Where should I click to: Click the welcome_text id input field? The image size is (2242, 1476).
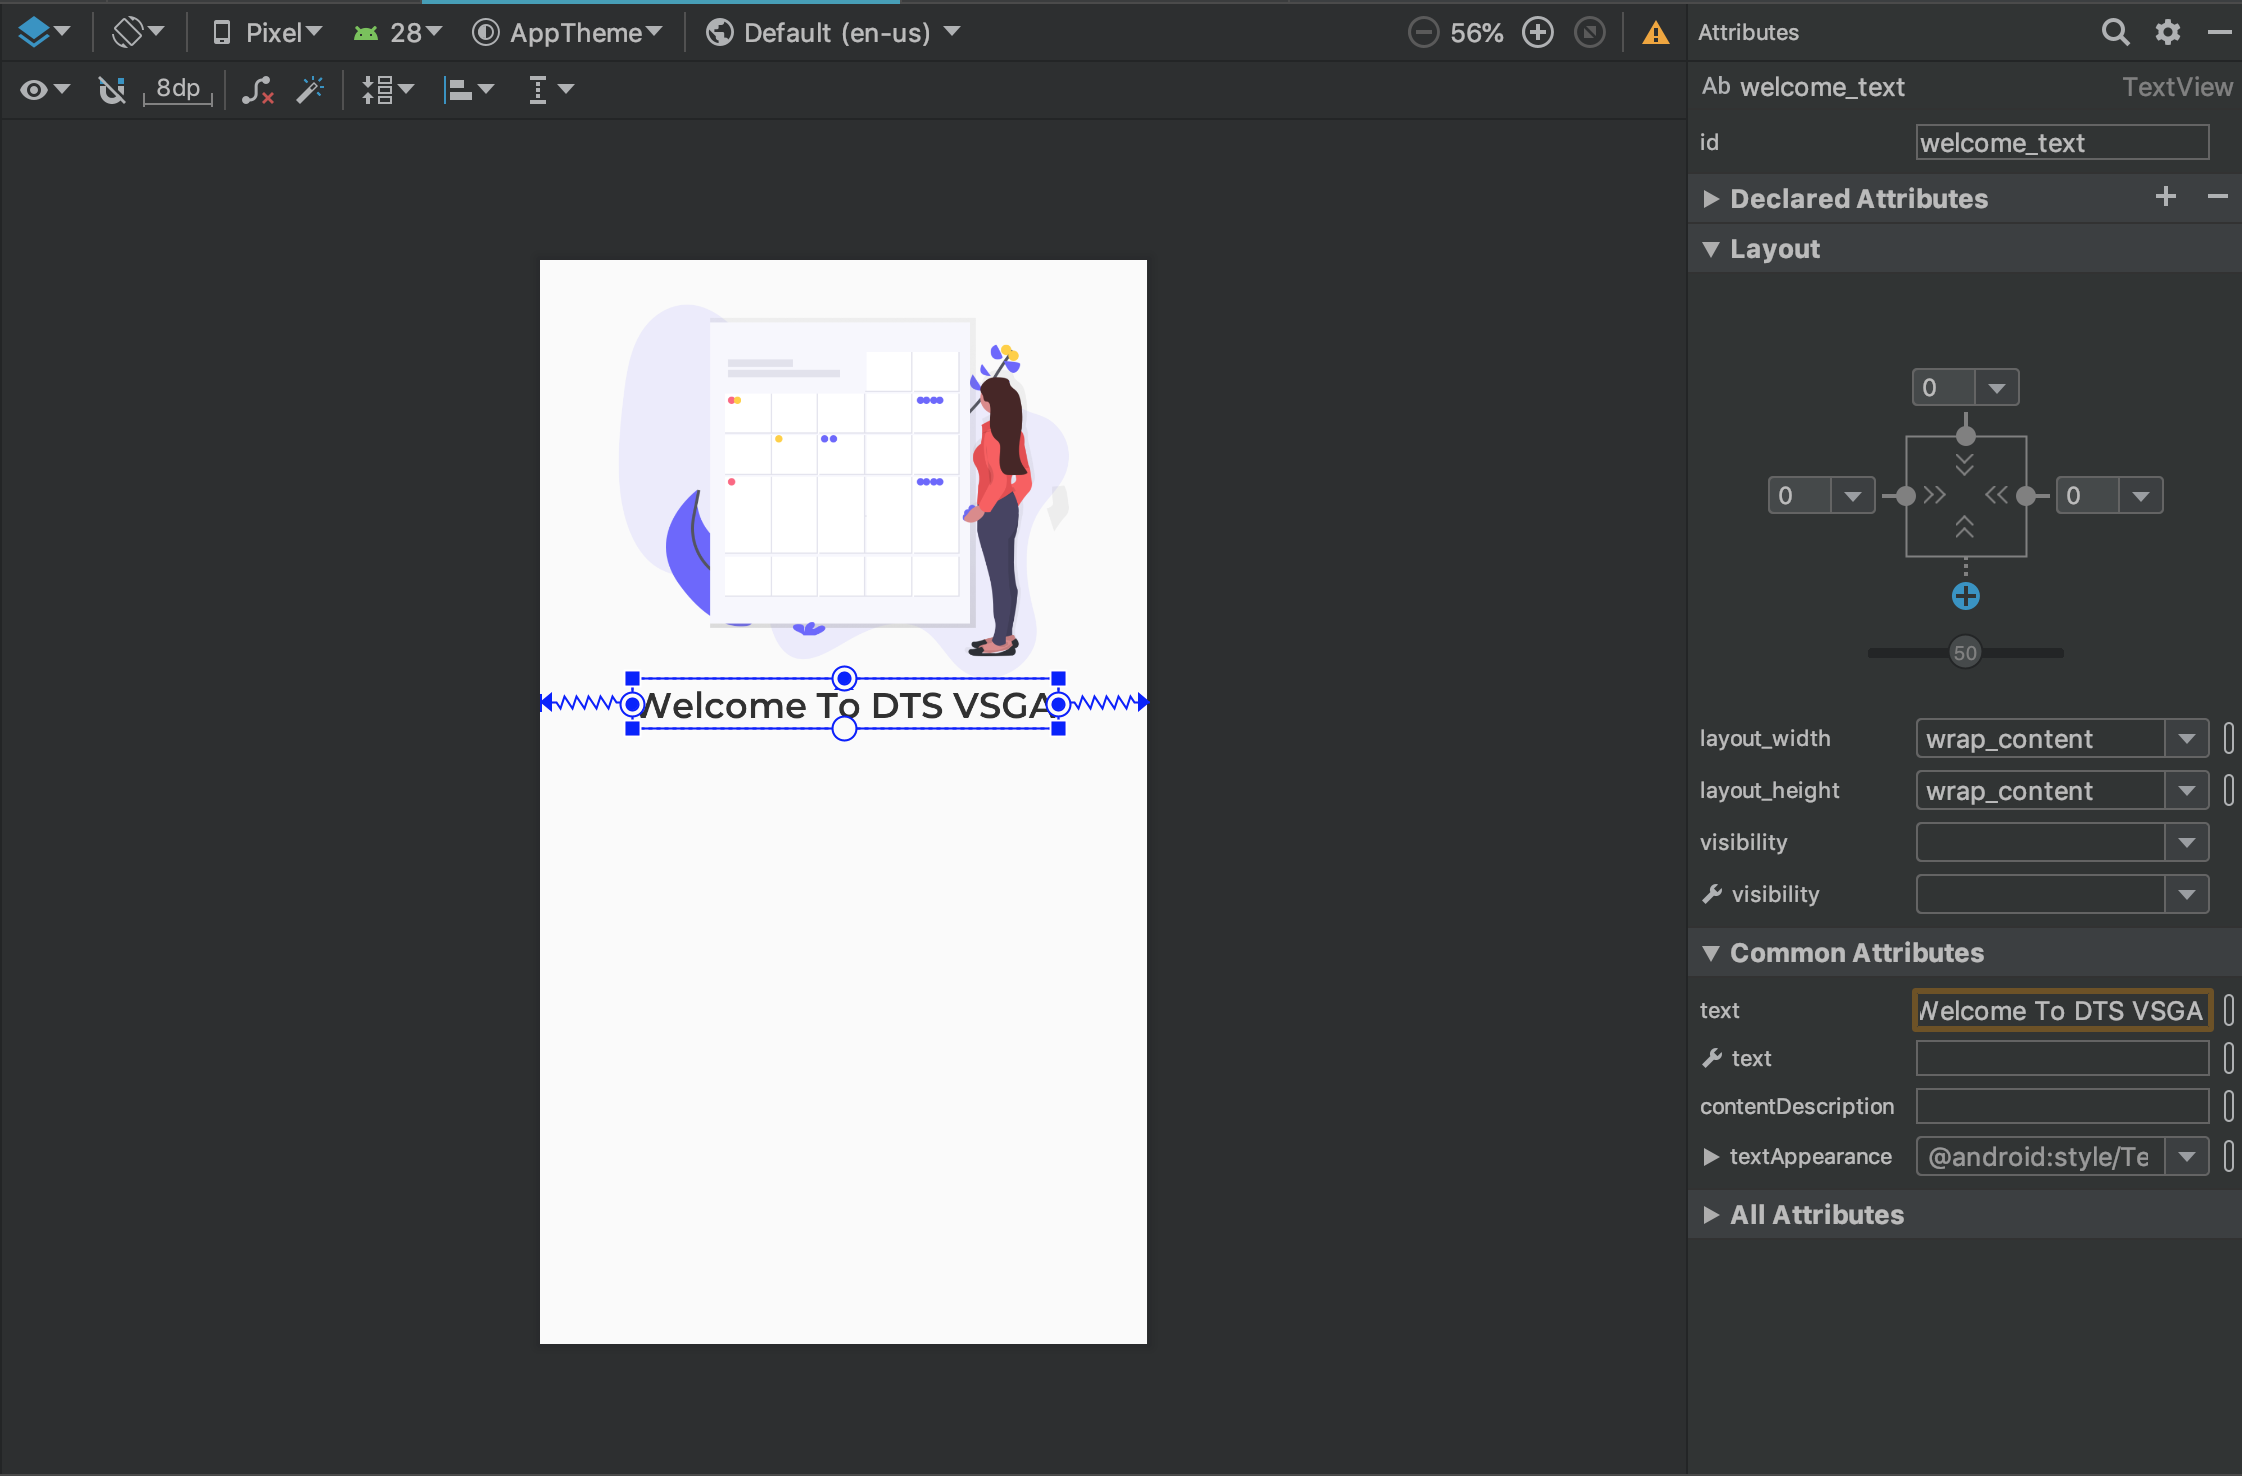point(2061,142)
